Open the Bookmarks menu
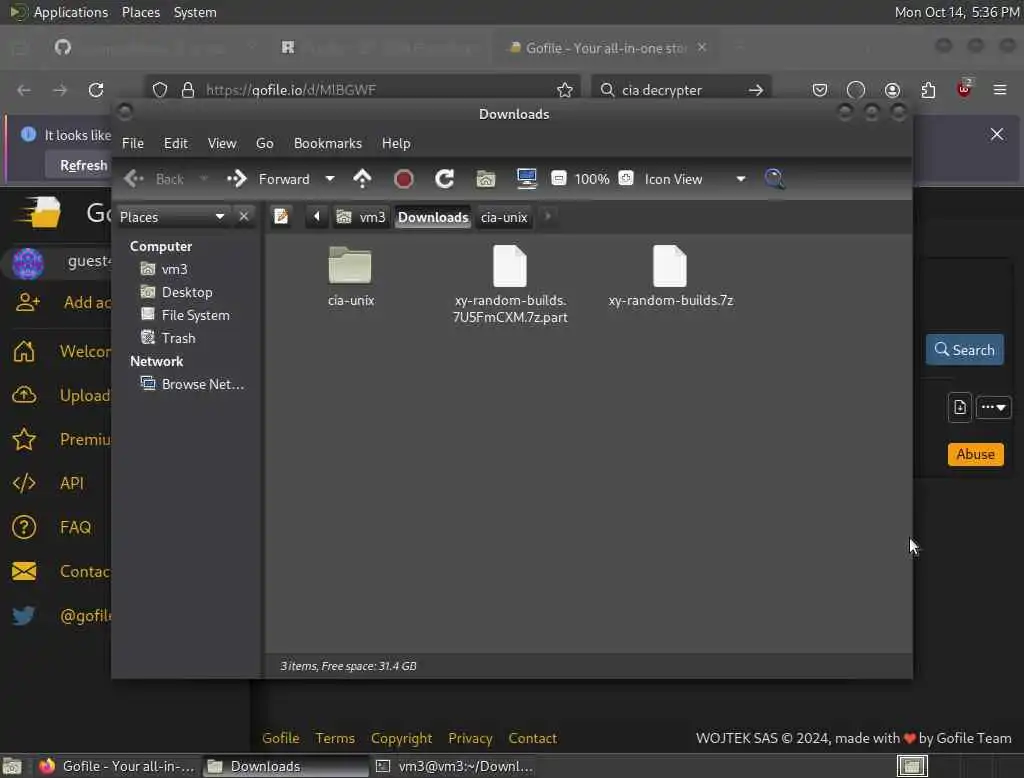 pyautogui.click(x=328, y=143)
